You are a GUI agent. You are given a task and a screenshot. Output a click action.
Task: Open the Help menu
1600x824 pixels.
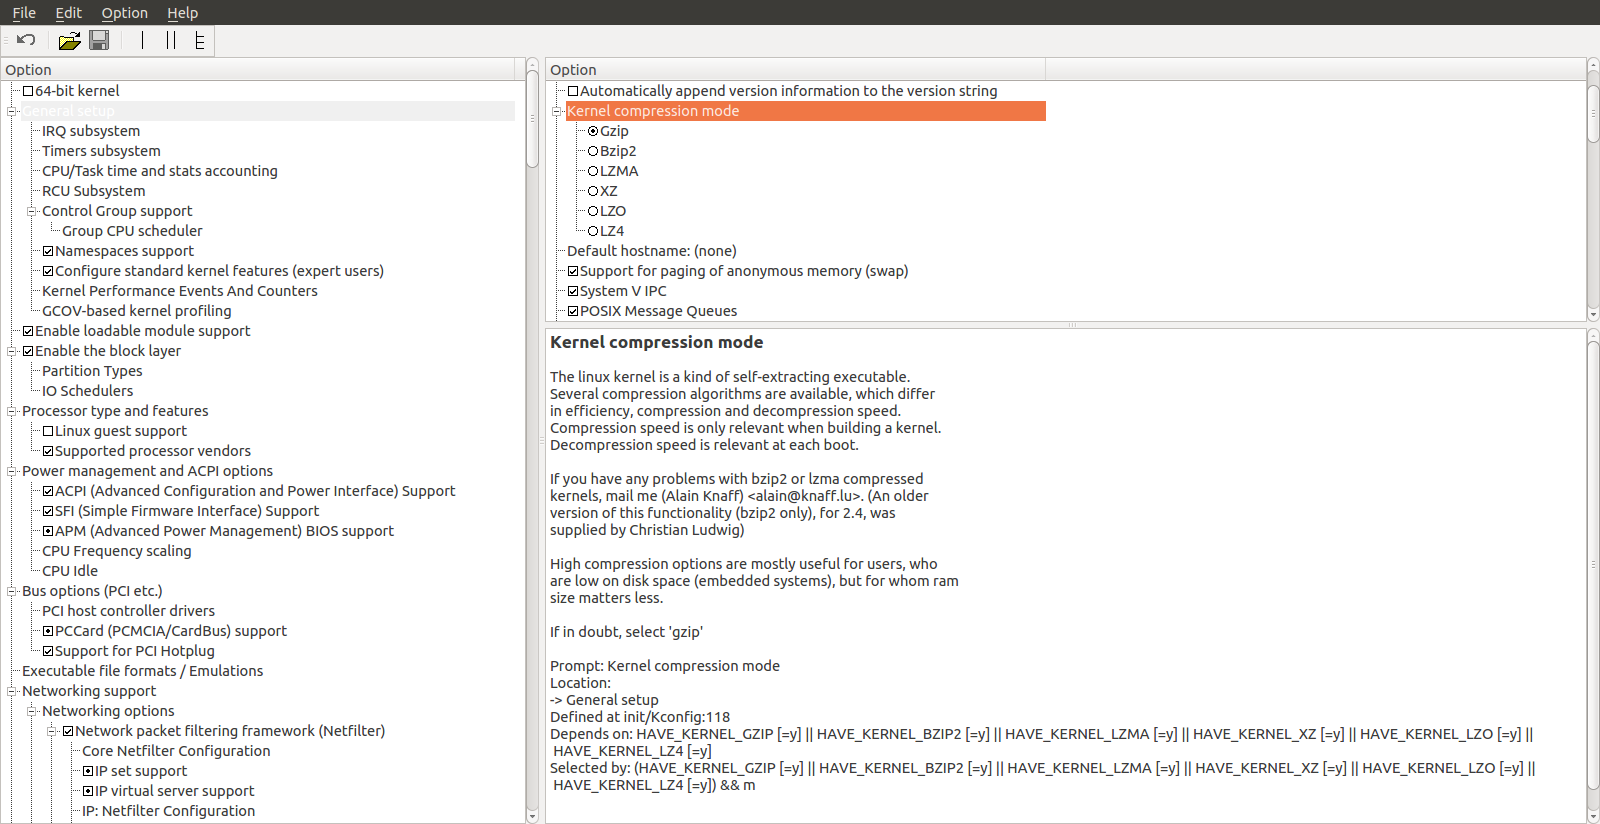(x=182, y=12)
